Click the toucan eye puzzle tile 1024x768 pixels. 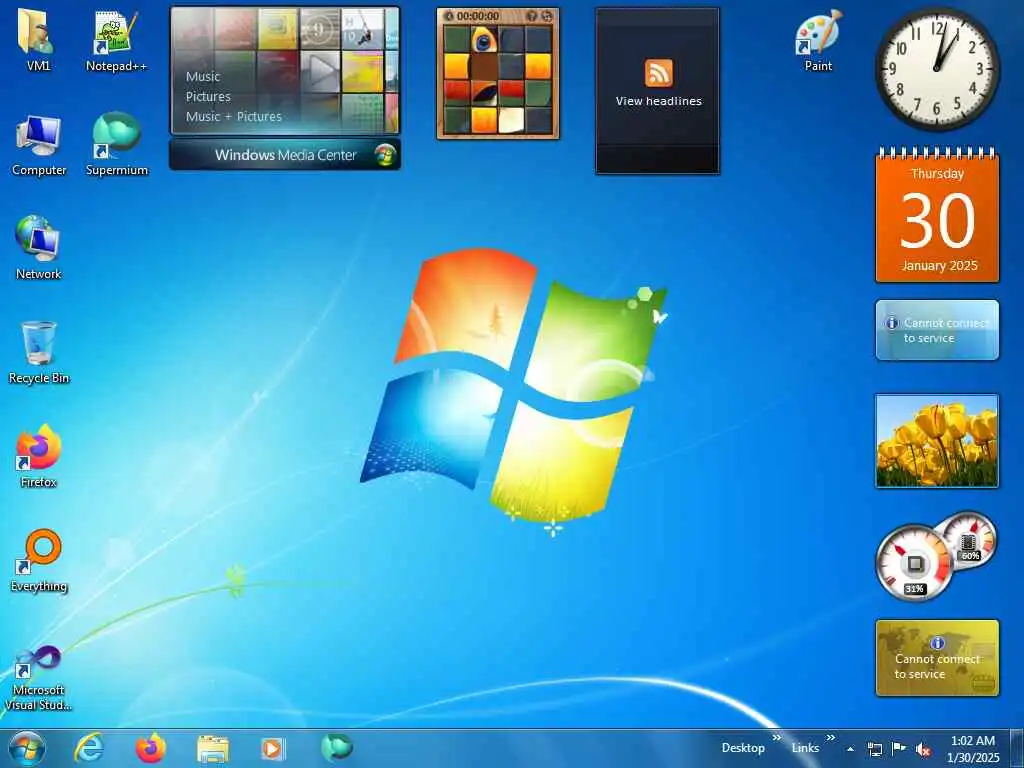point(484,40)
